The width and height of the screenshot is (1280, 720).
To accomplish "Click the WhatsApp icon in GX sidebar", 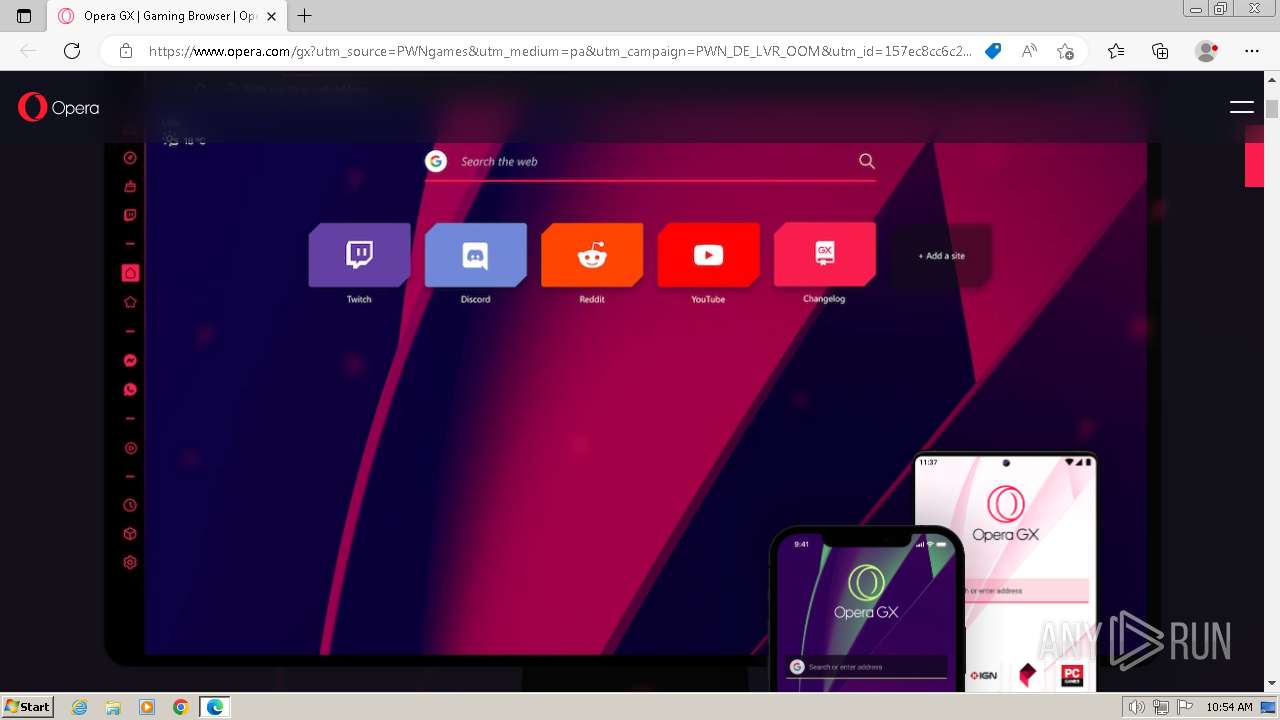I will 130,389.
